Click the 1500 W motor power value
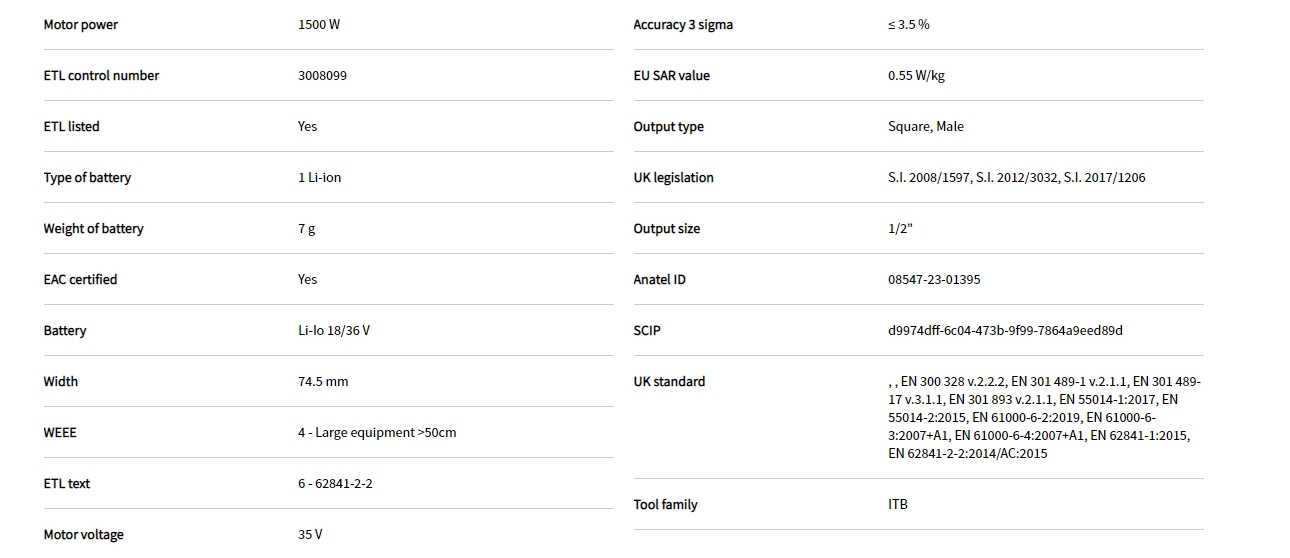Screen dimensions: 1290x558 pyautogui.click(x=319, y=25)
